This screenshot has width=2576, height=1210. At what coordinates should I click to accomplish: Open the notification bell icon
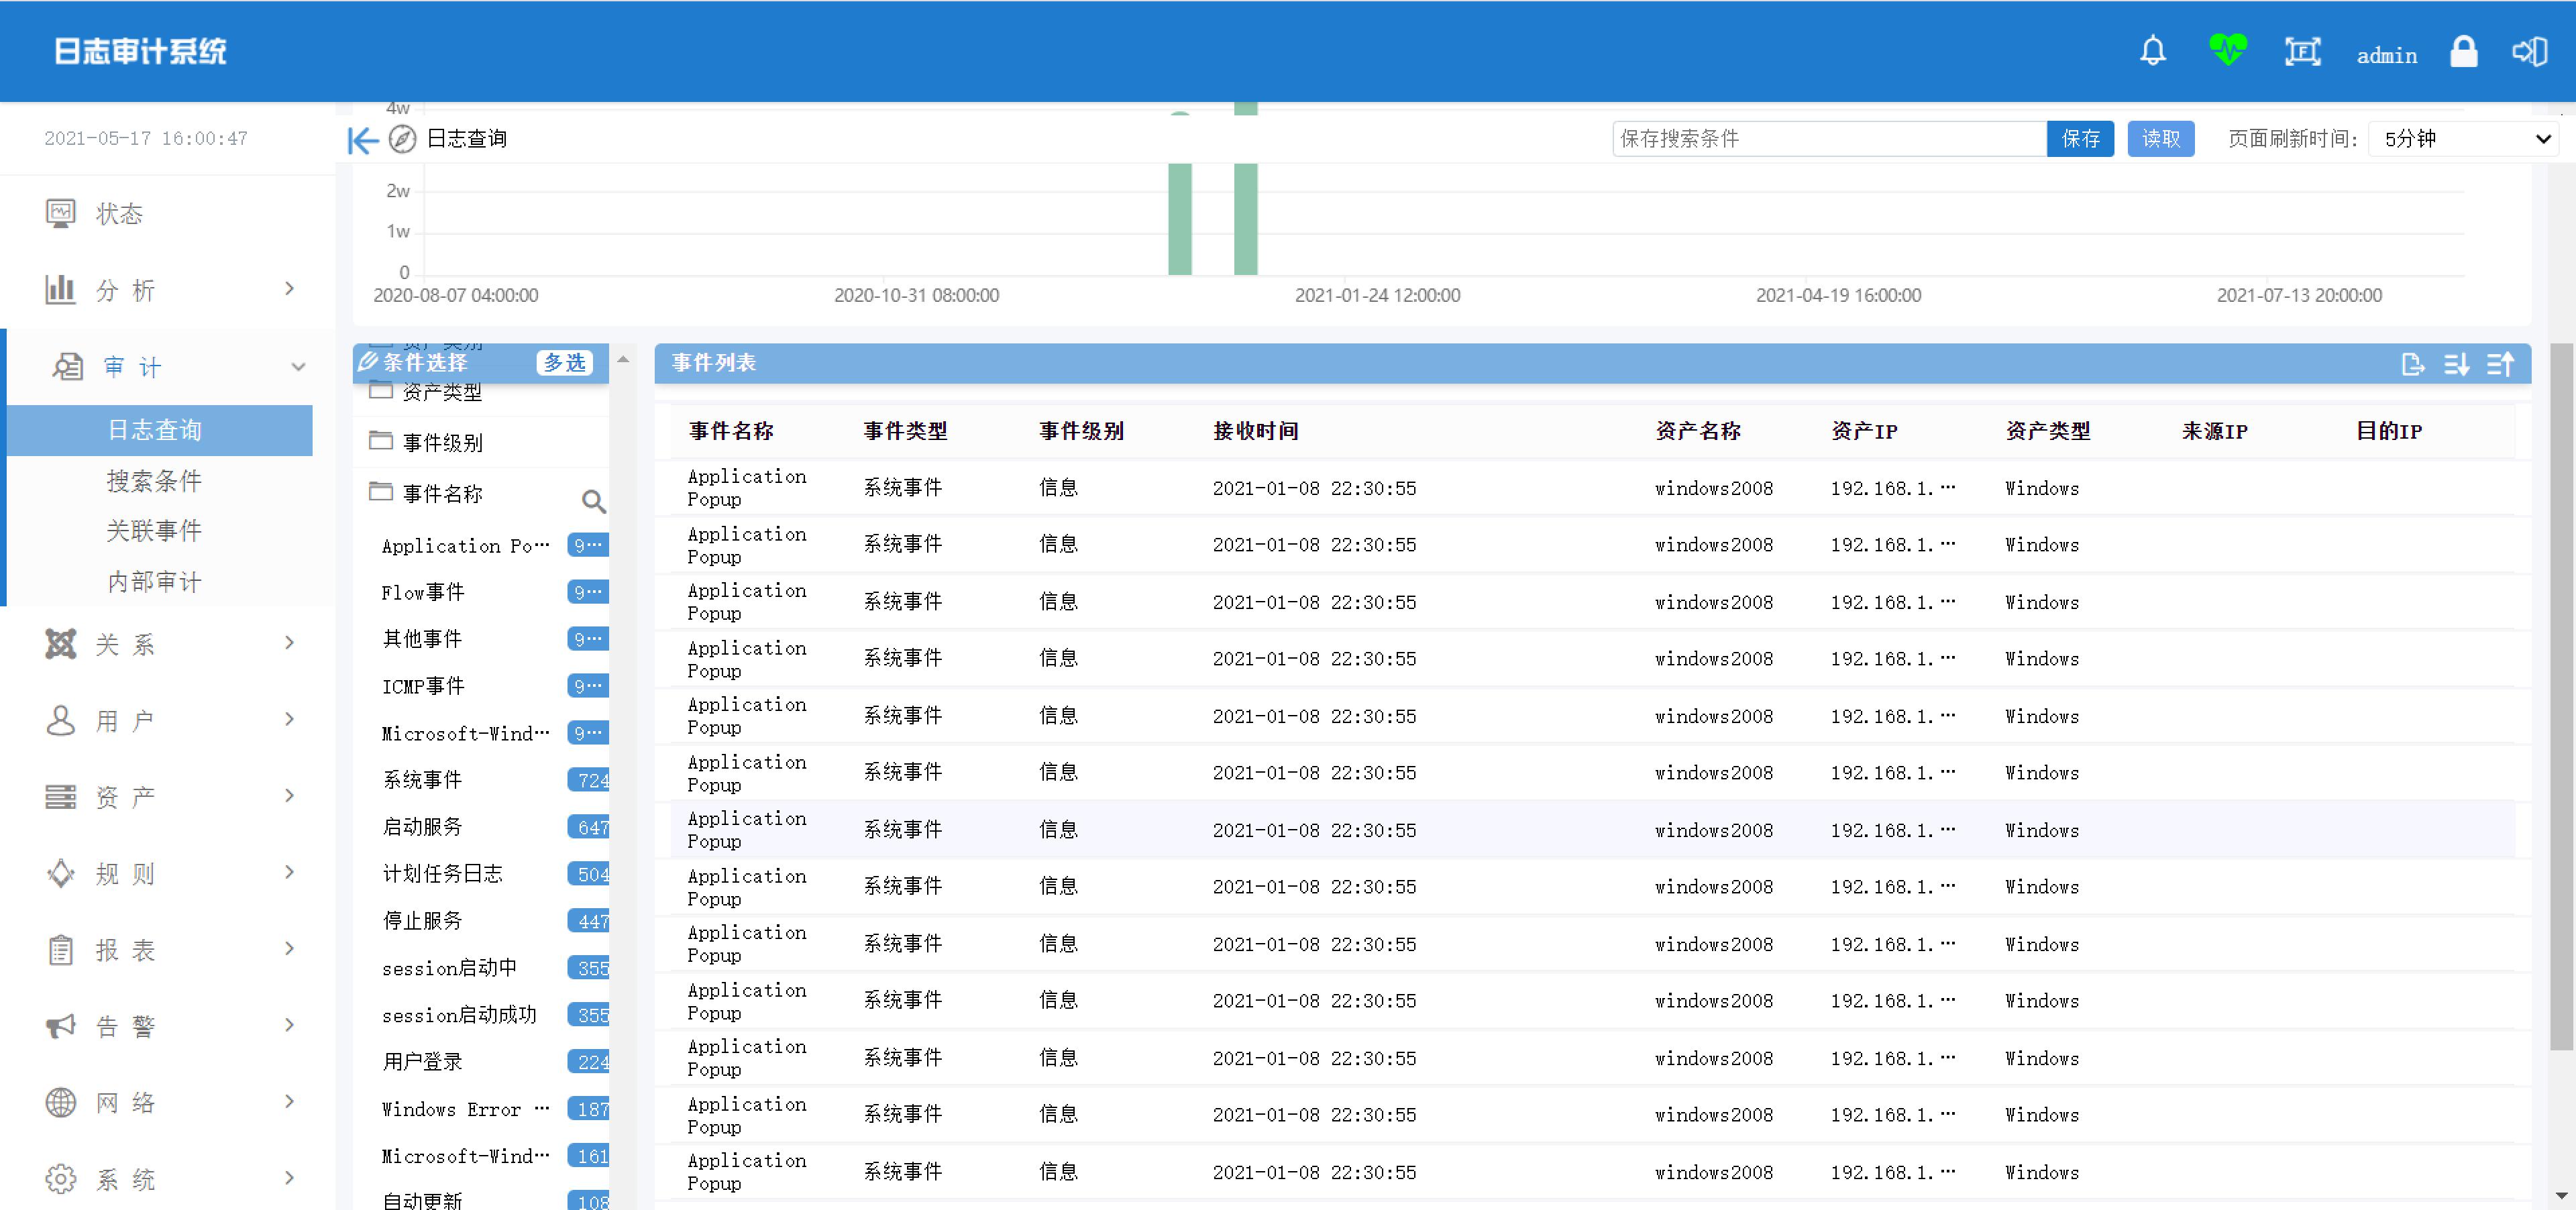point(2153,51)
